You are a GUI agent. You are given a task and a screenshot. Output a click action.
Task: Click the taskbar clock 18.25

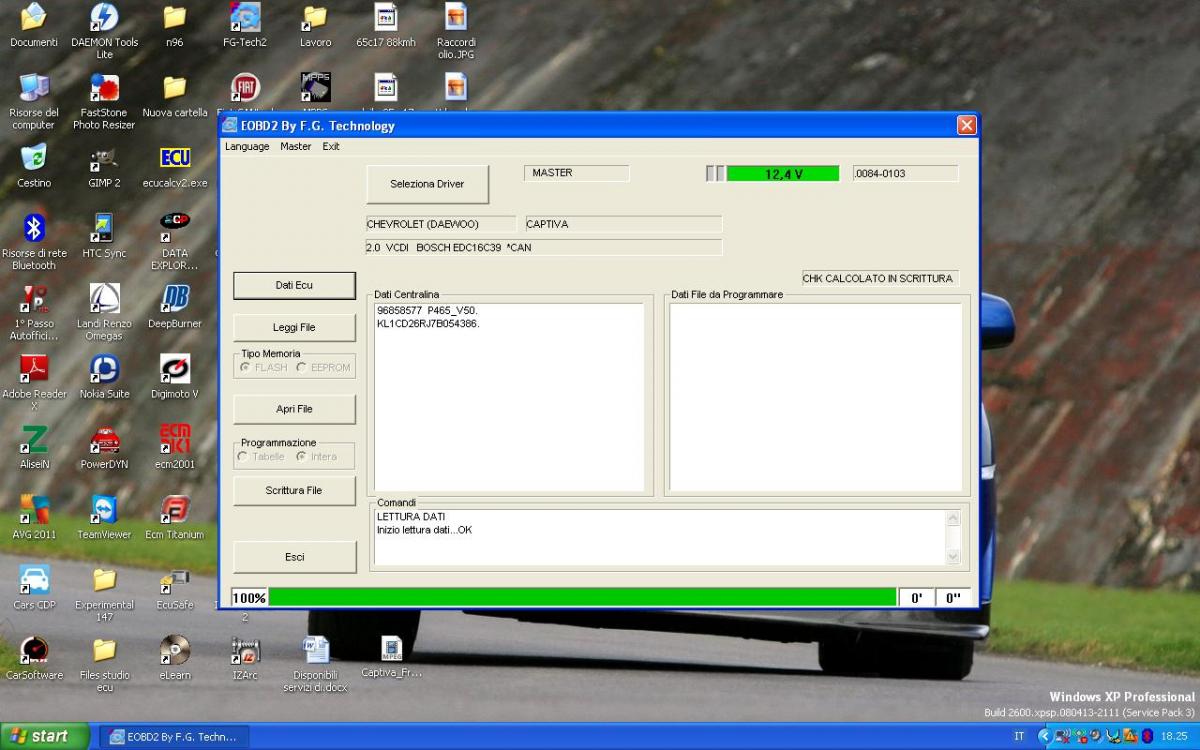pos(1174,736)
